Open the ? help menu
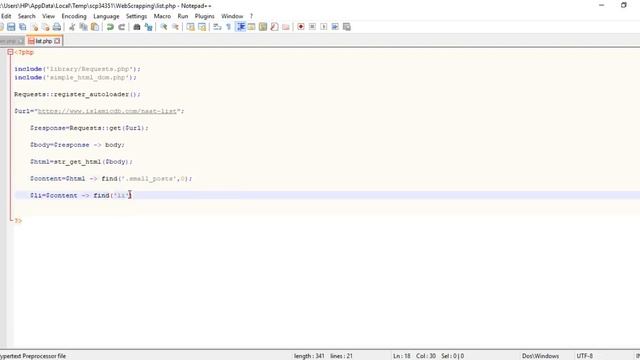 click(251, 16)
